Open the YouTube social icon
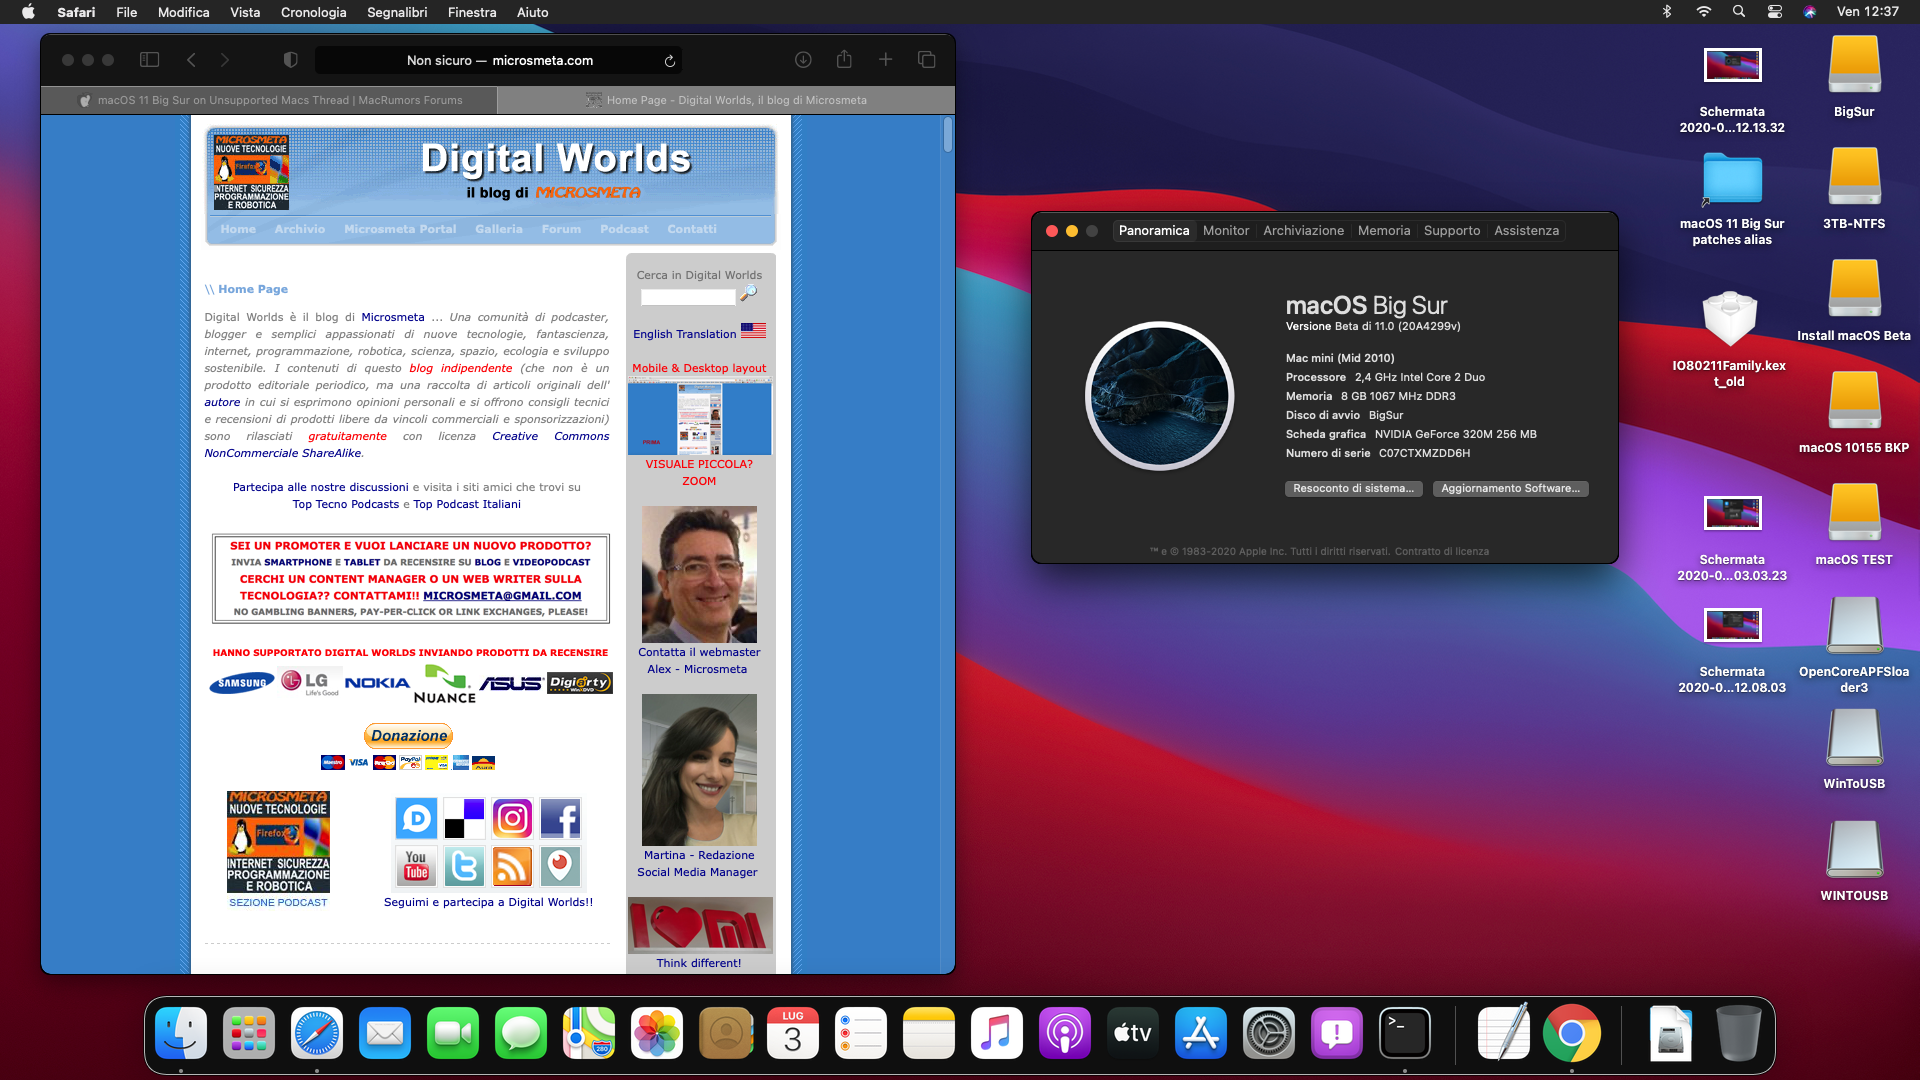Image resolution: width=1920 pixels, height=1080 pixels. [x=416, y=866]
